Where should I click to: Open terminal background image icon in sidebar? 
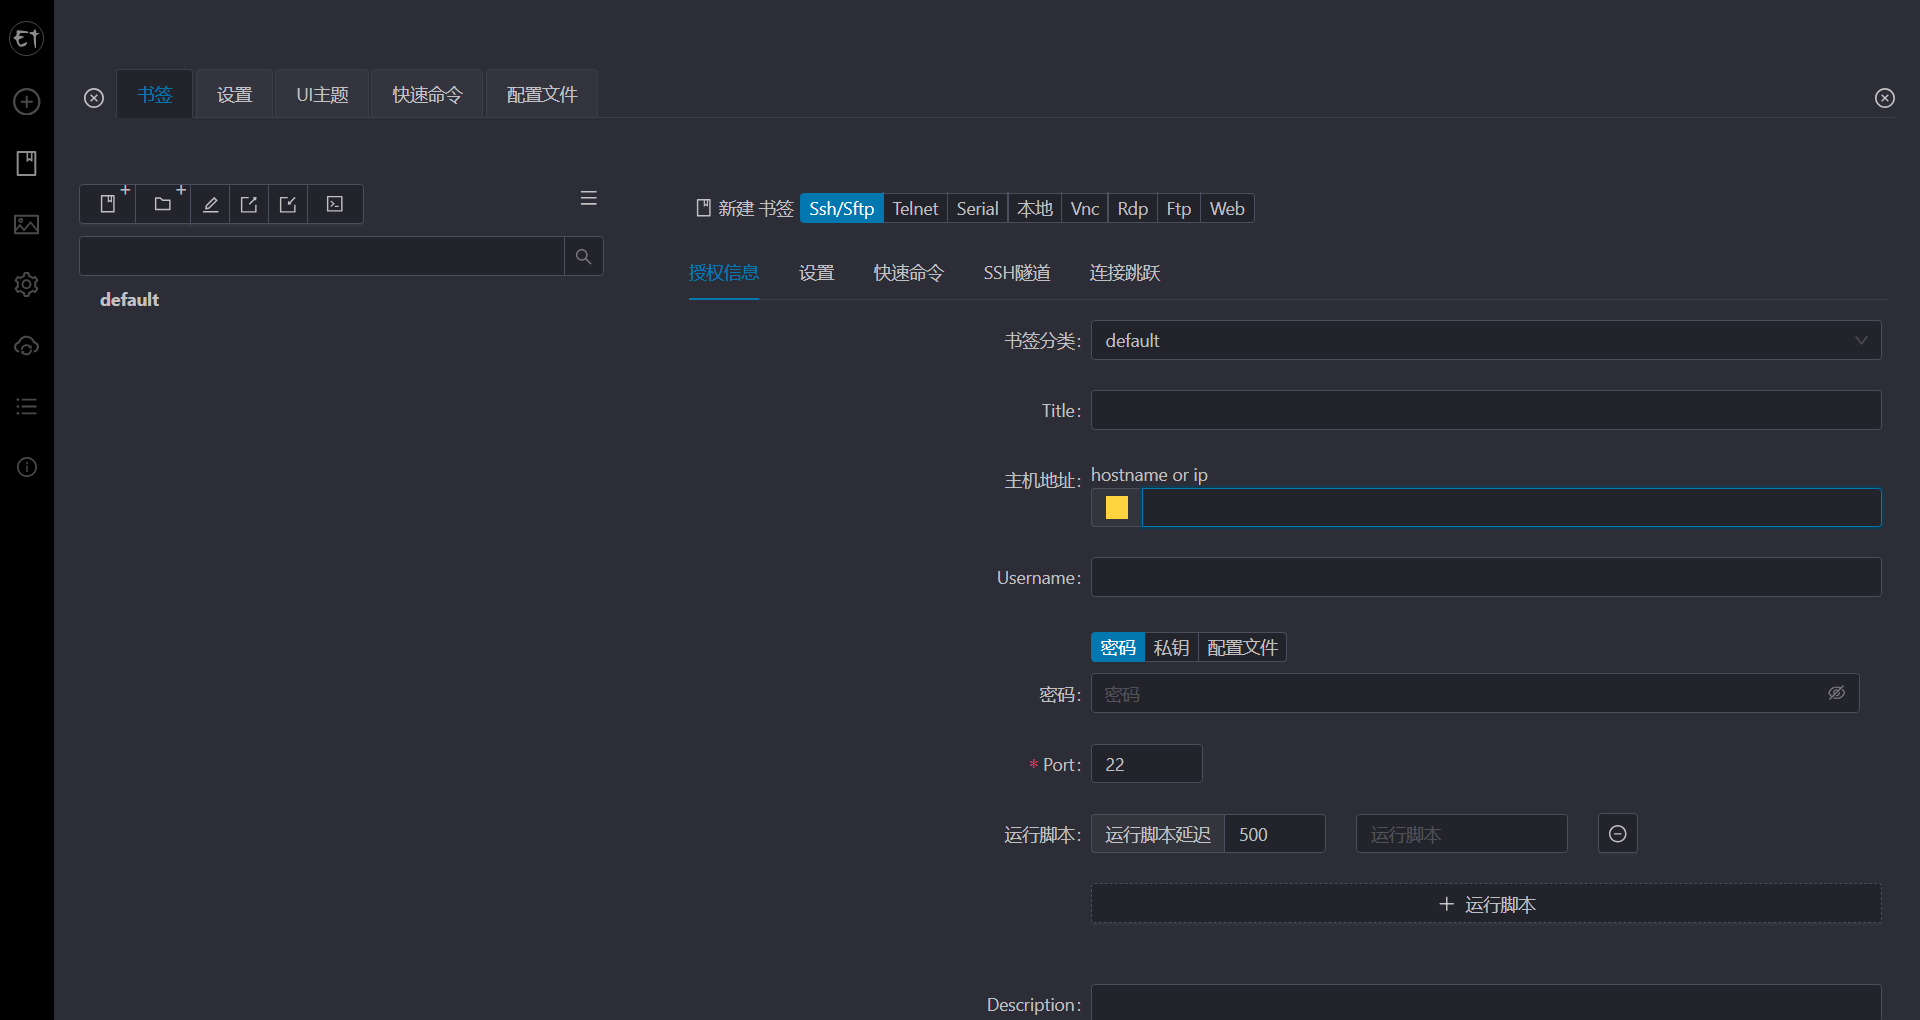tap(27, 224)
